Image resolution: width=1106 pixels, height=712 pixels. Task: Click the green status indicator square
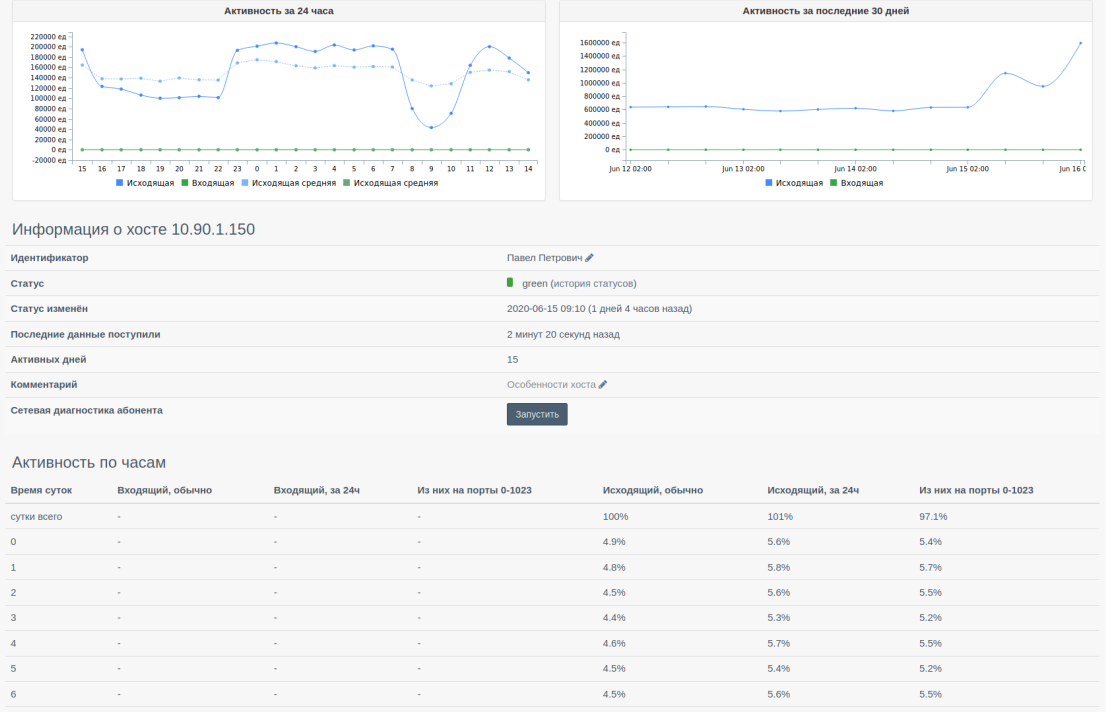tap(511, 283)
